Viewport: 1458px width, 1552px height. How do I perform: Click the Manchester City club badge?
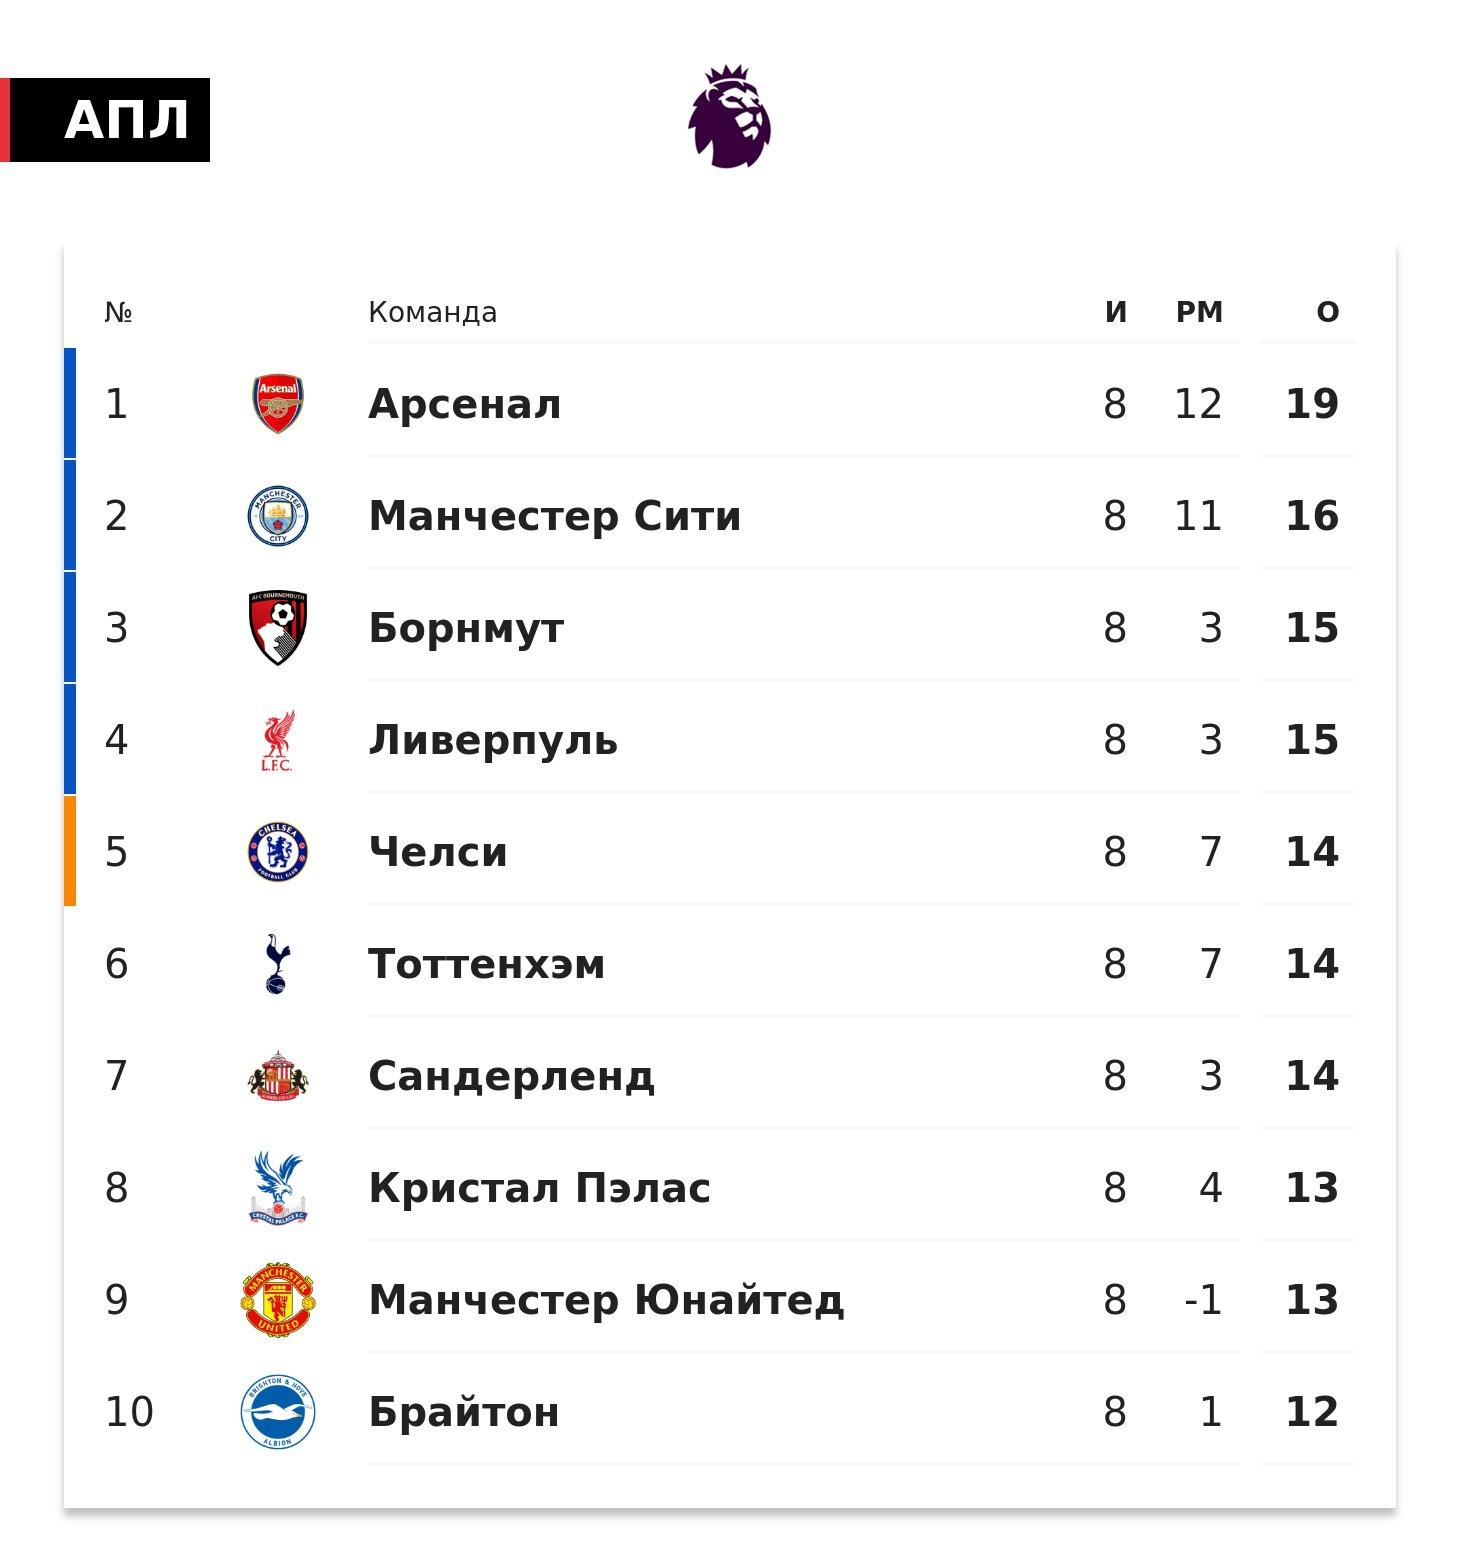click(277, 516)
